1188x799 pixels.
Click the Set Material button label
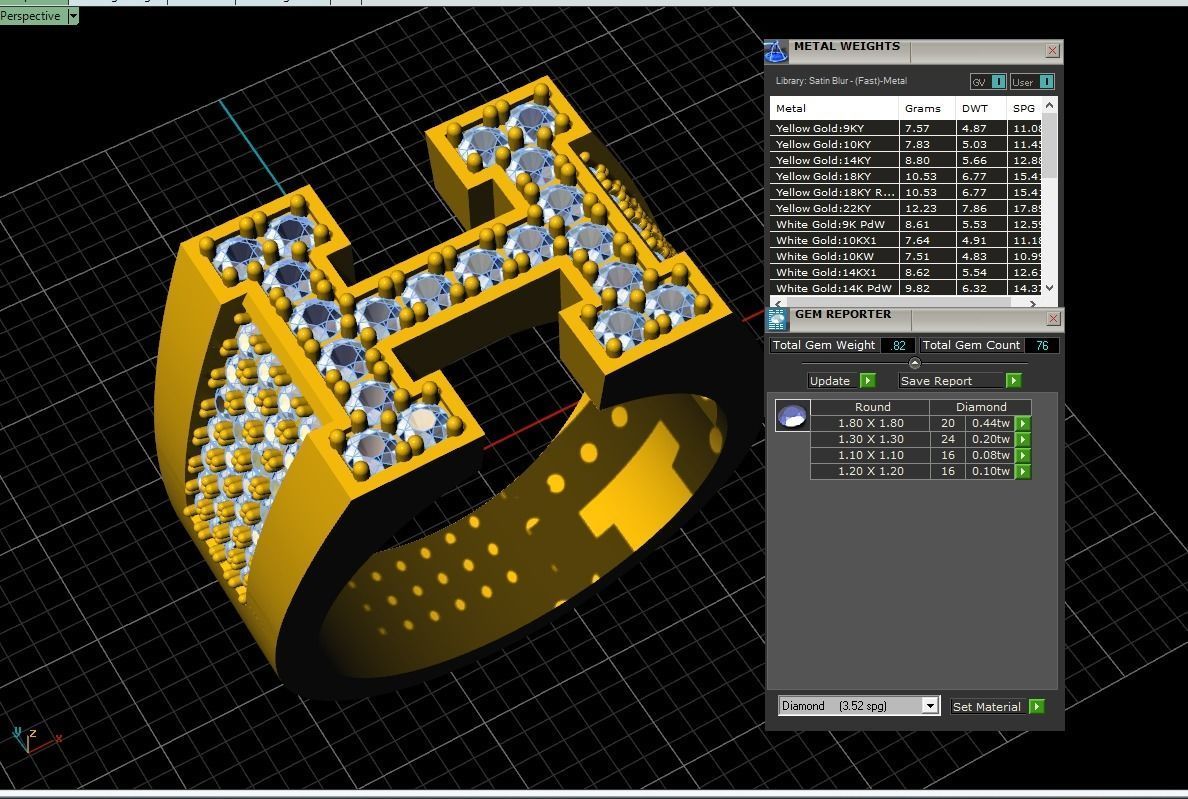pos(986,707)
